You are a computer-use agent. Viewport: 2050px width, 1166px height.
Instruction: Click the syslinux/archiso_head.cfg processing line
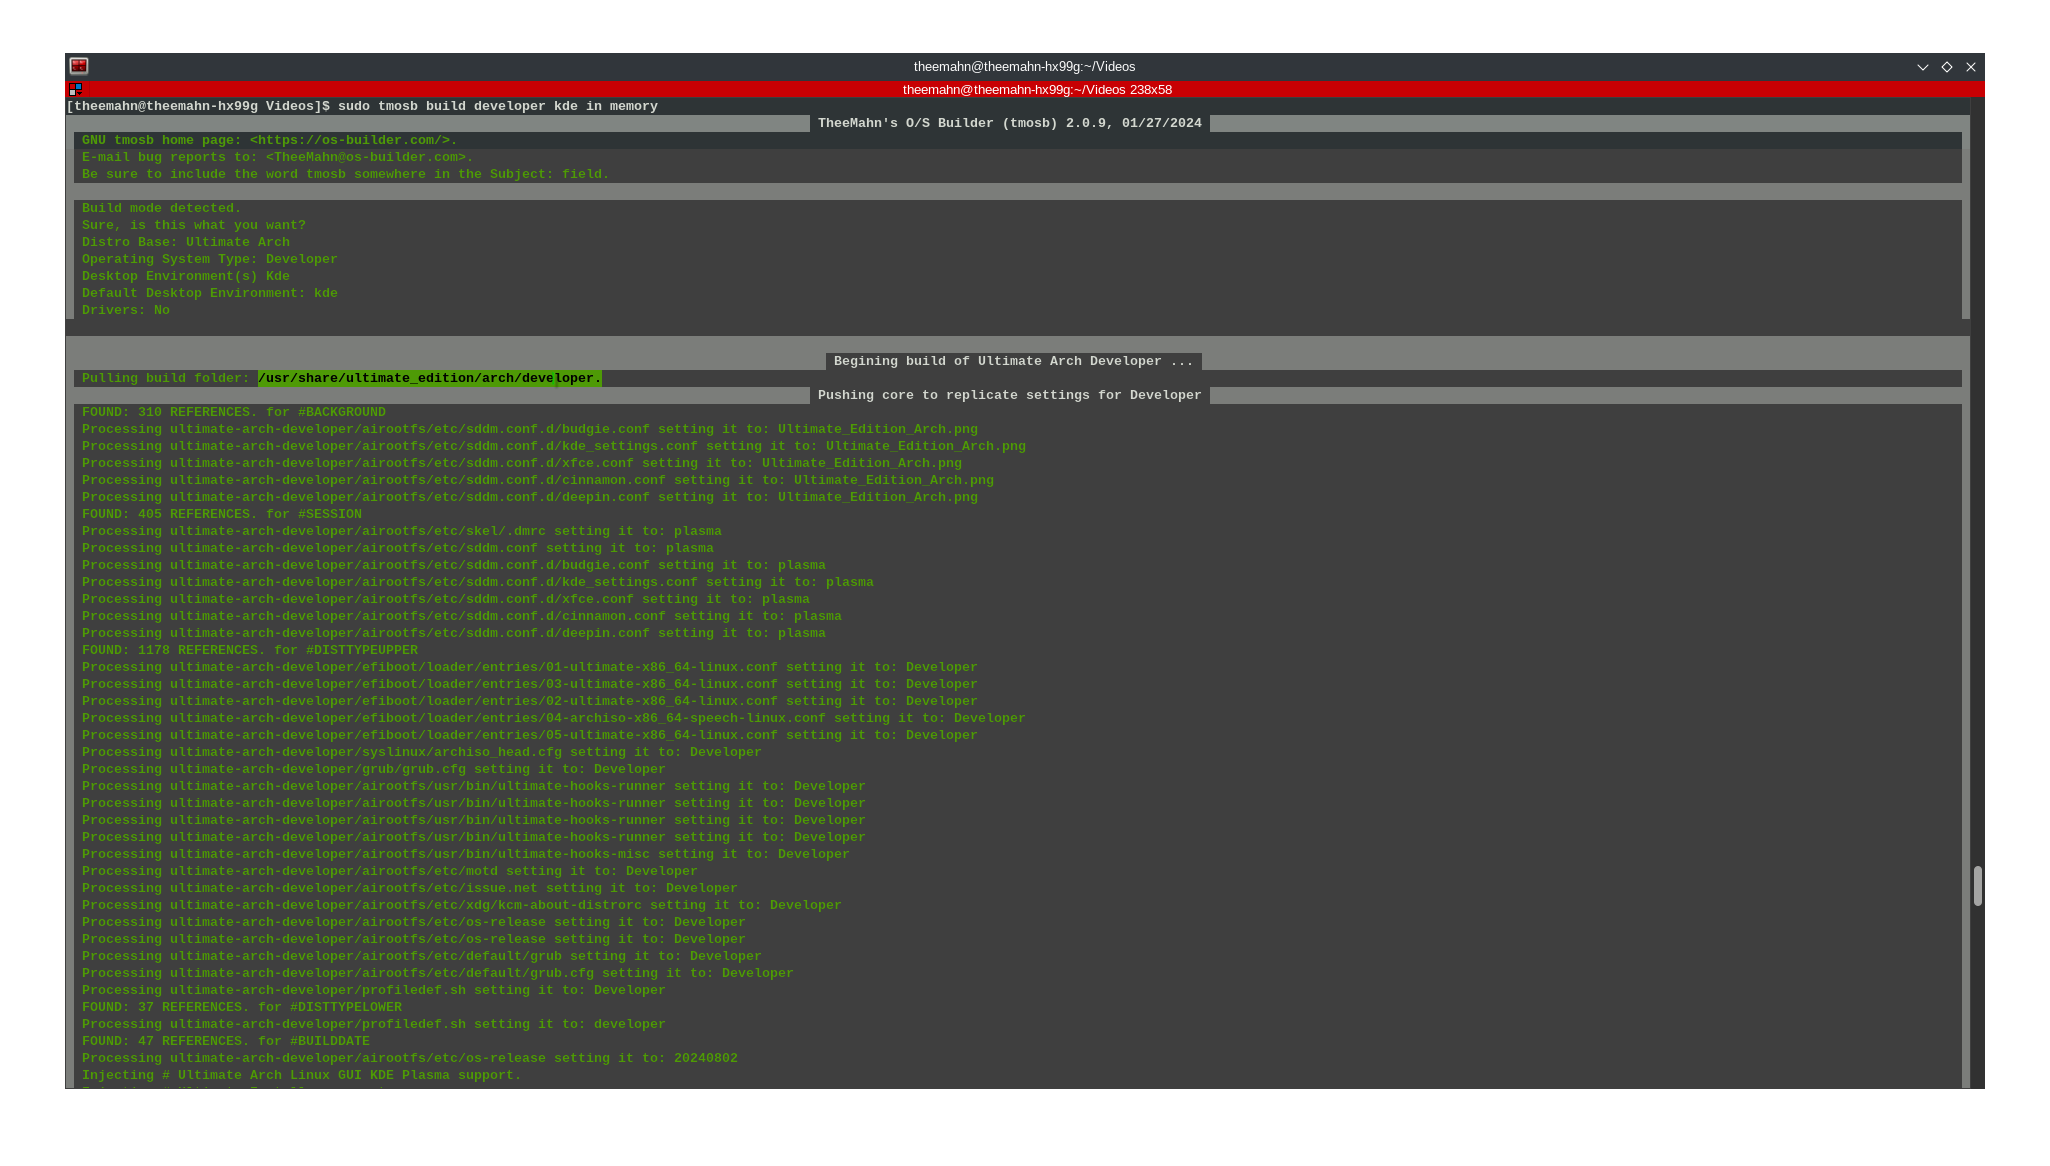[422, 752]
